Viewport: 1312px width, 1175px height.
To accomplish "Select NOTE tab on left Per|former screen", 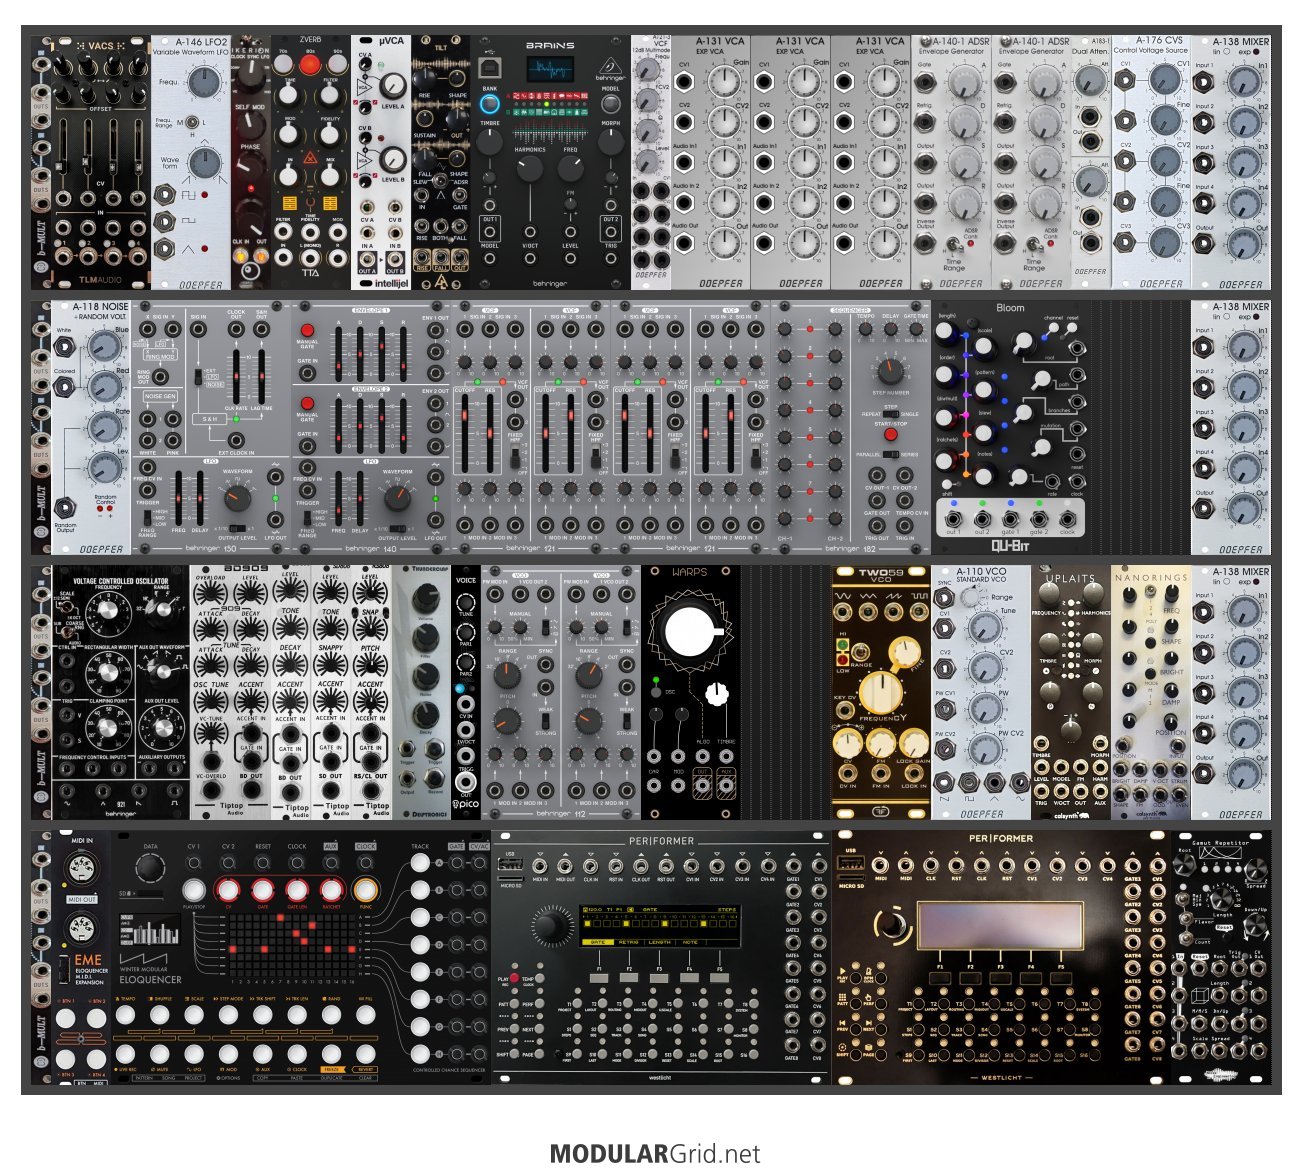I will pos(691,941).
